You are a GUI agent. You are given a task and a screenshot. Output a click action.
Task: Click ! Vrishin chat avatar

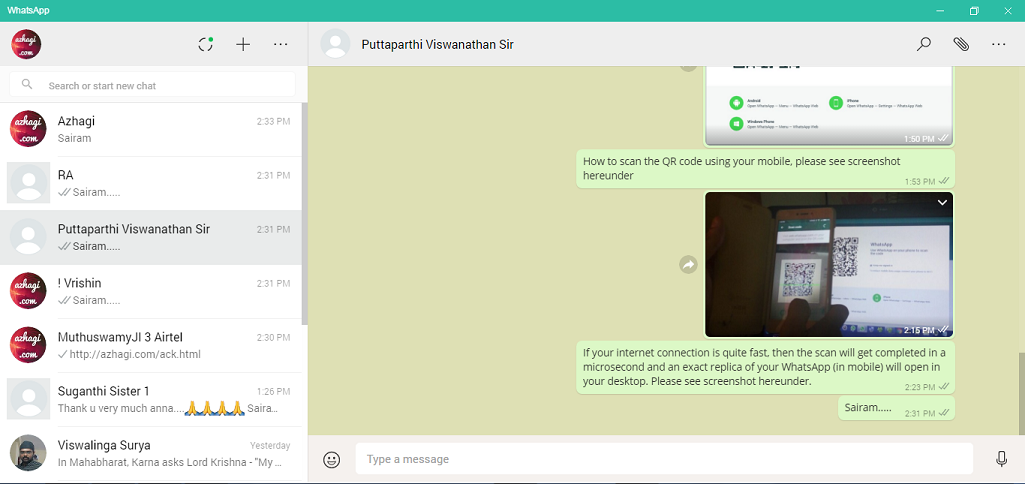(27, 291)
